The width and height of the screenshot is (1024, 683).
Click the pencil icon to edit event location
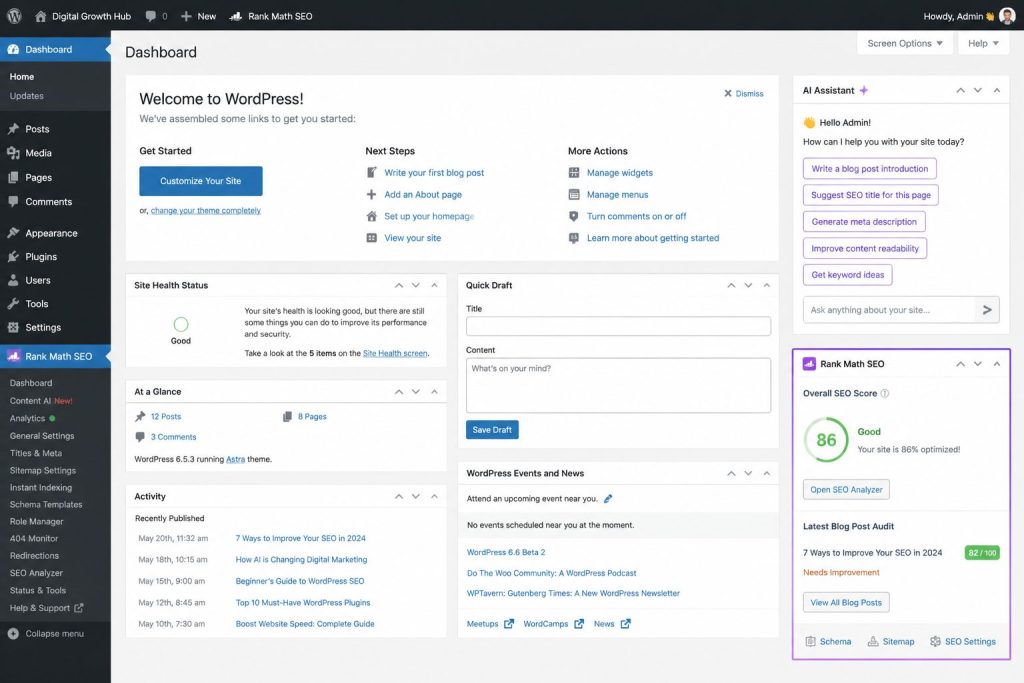[608, 499]
